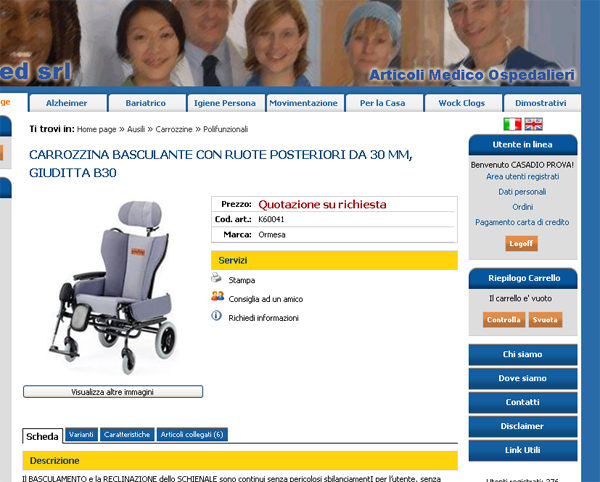Click the wheelchair product image
Screen dimensions: 600x482
pyautogui.click(x=113, y=287)
